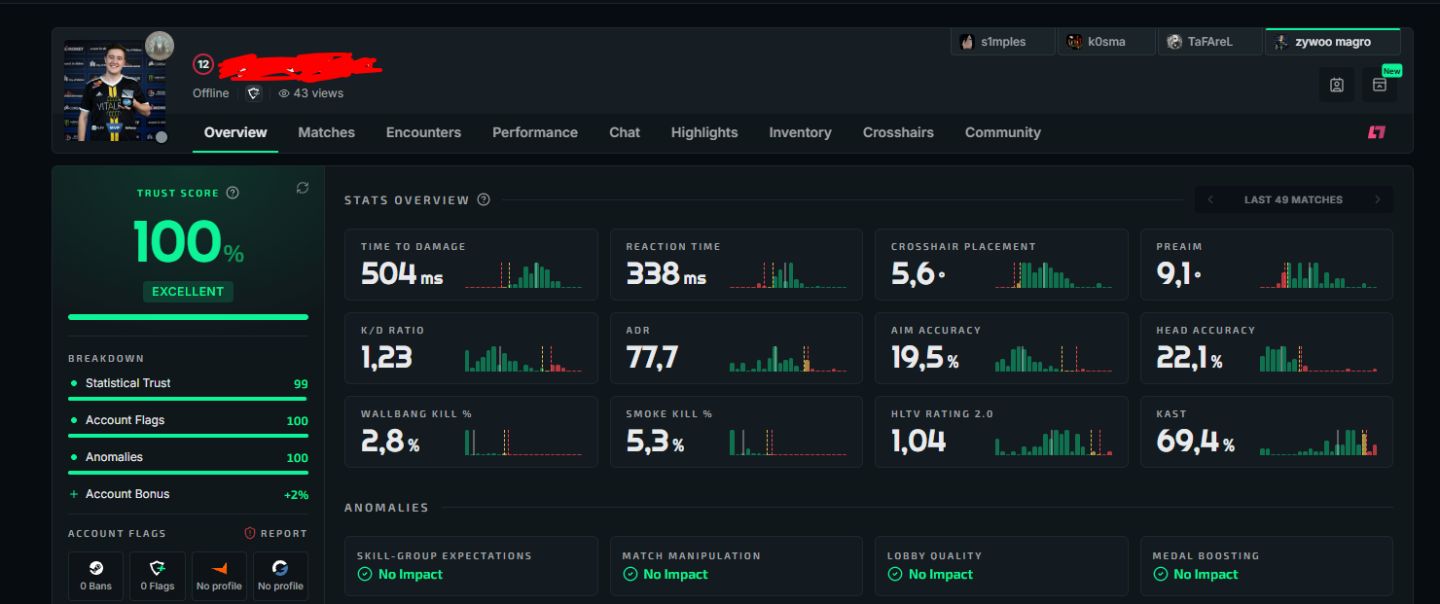
Task: Expand the Account Flags breakdown row
Action: pyautogui.click(x=188, y=421)
